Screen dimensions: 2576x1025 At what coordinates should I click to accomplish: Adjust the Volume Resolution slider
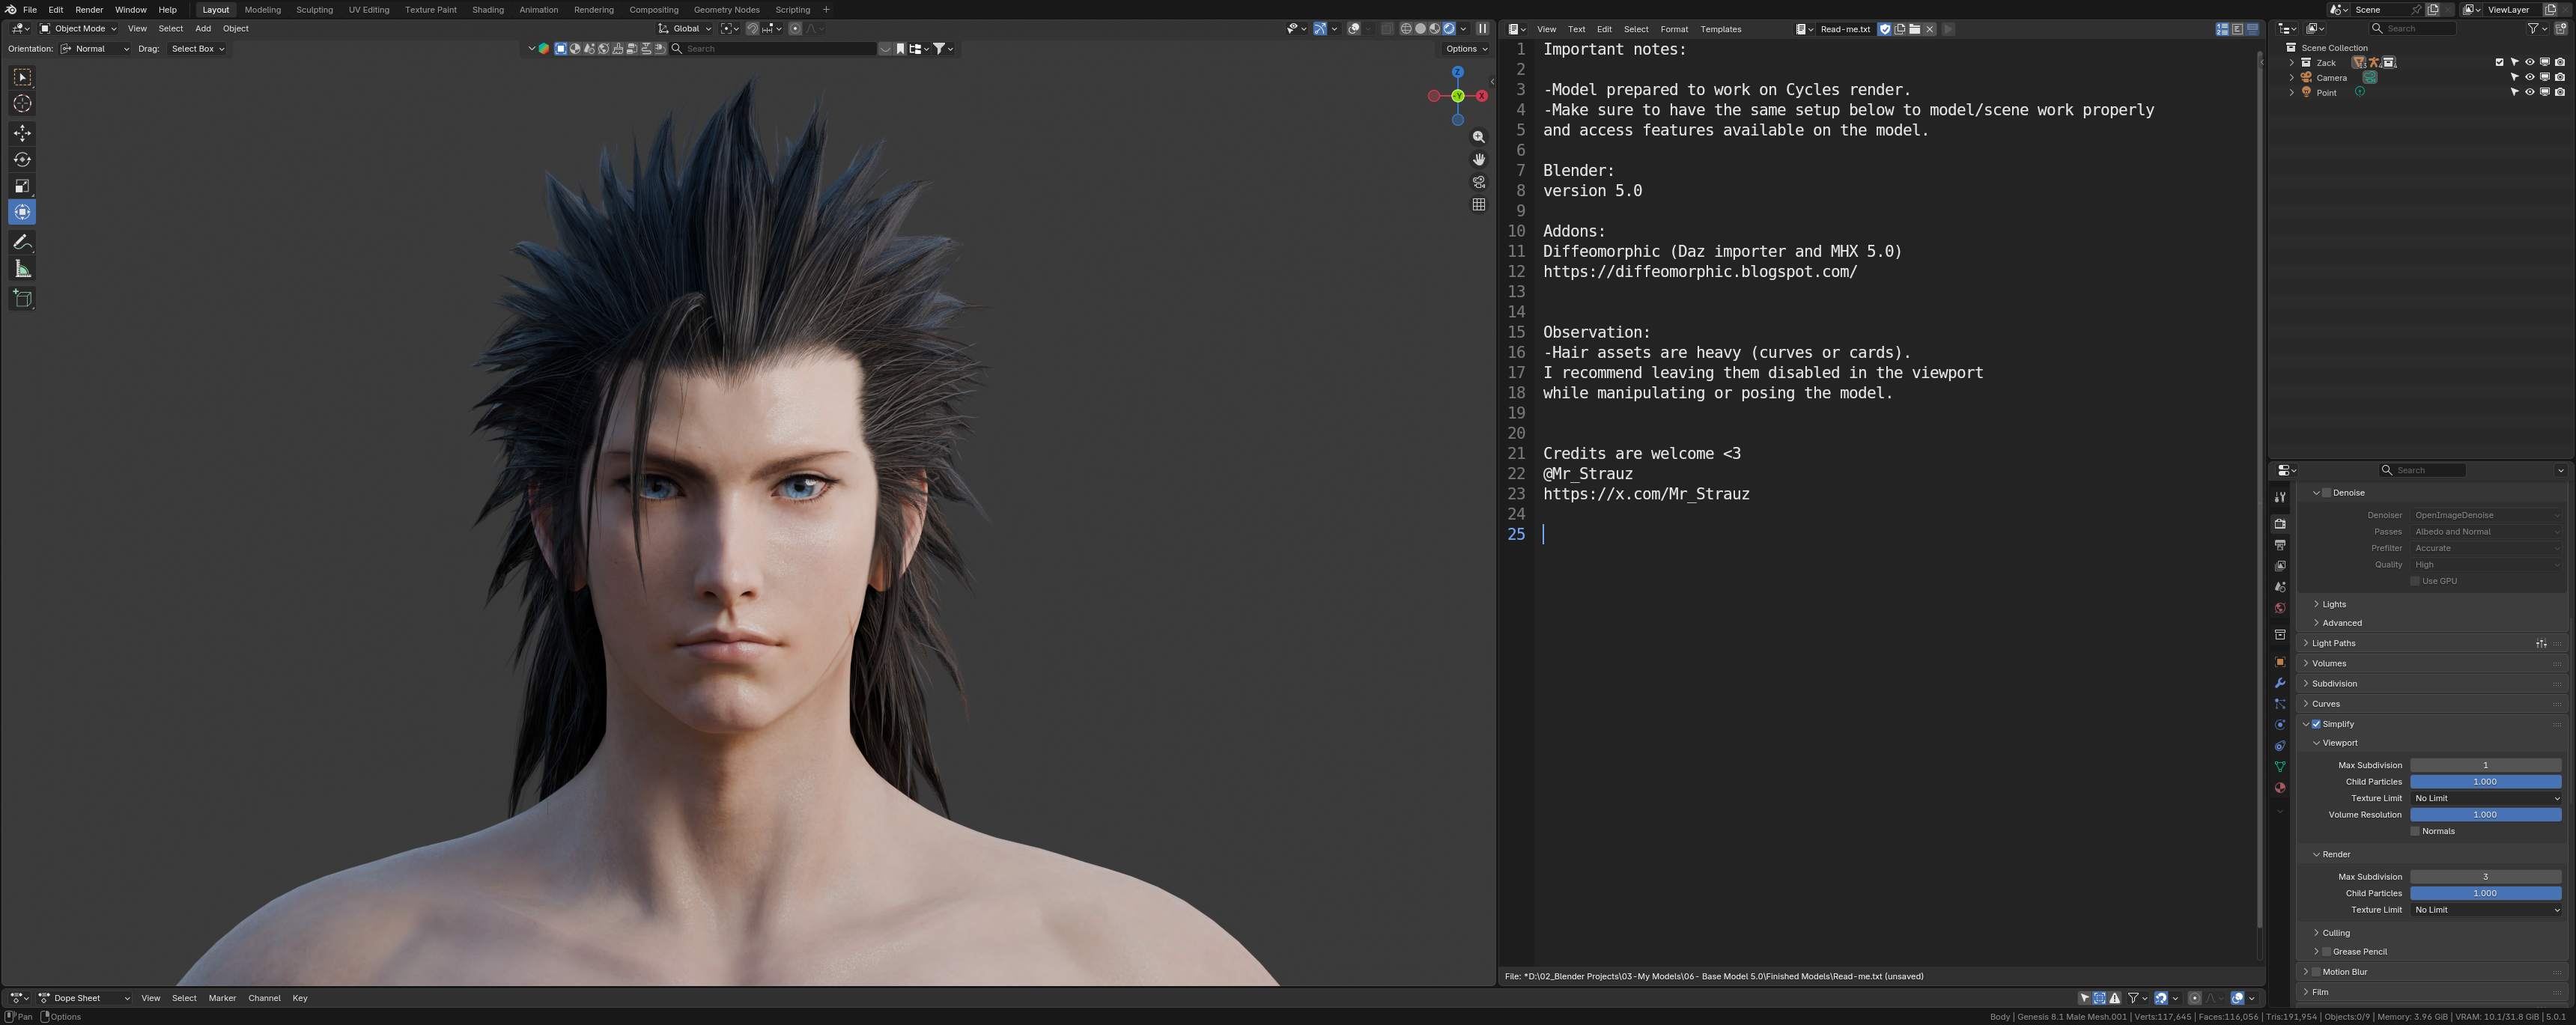pyautogui.click(x=2486, y=815)
